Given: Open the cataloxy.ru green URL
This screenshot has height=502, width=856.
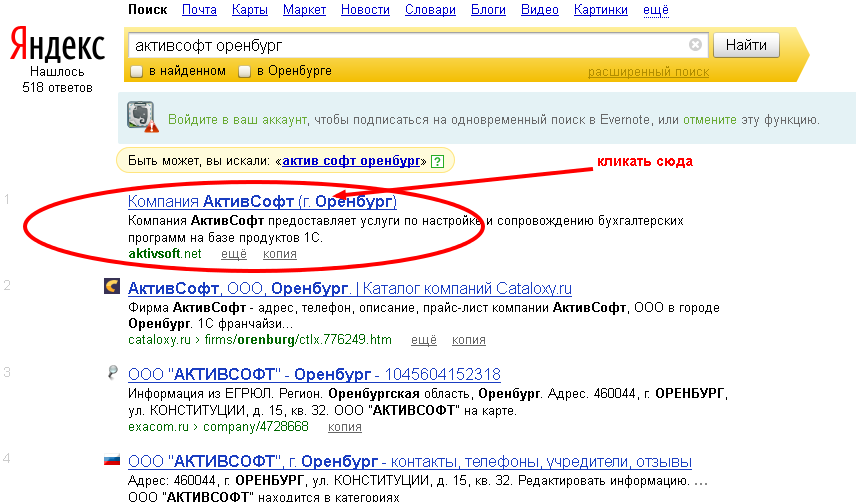Looking at the screenshot, I should (x=260, y=340).
